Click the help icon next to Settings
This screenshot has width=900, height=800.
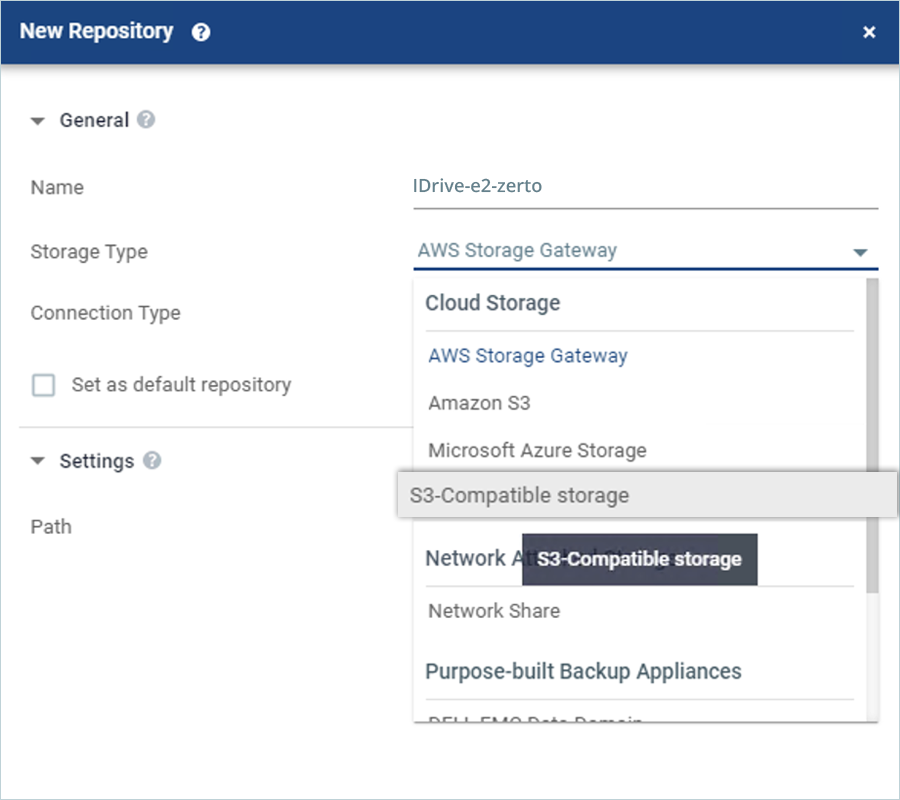152,461
